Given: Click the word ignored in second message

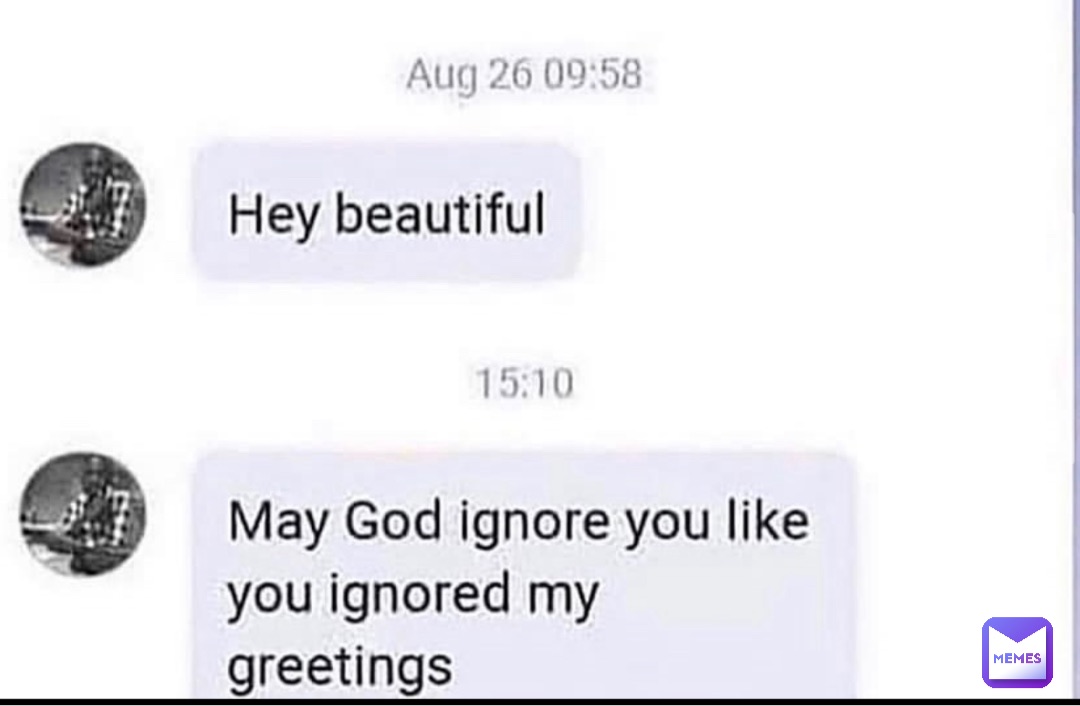Looking at the screenshot, I should (419, 596).
